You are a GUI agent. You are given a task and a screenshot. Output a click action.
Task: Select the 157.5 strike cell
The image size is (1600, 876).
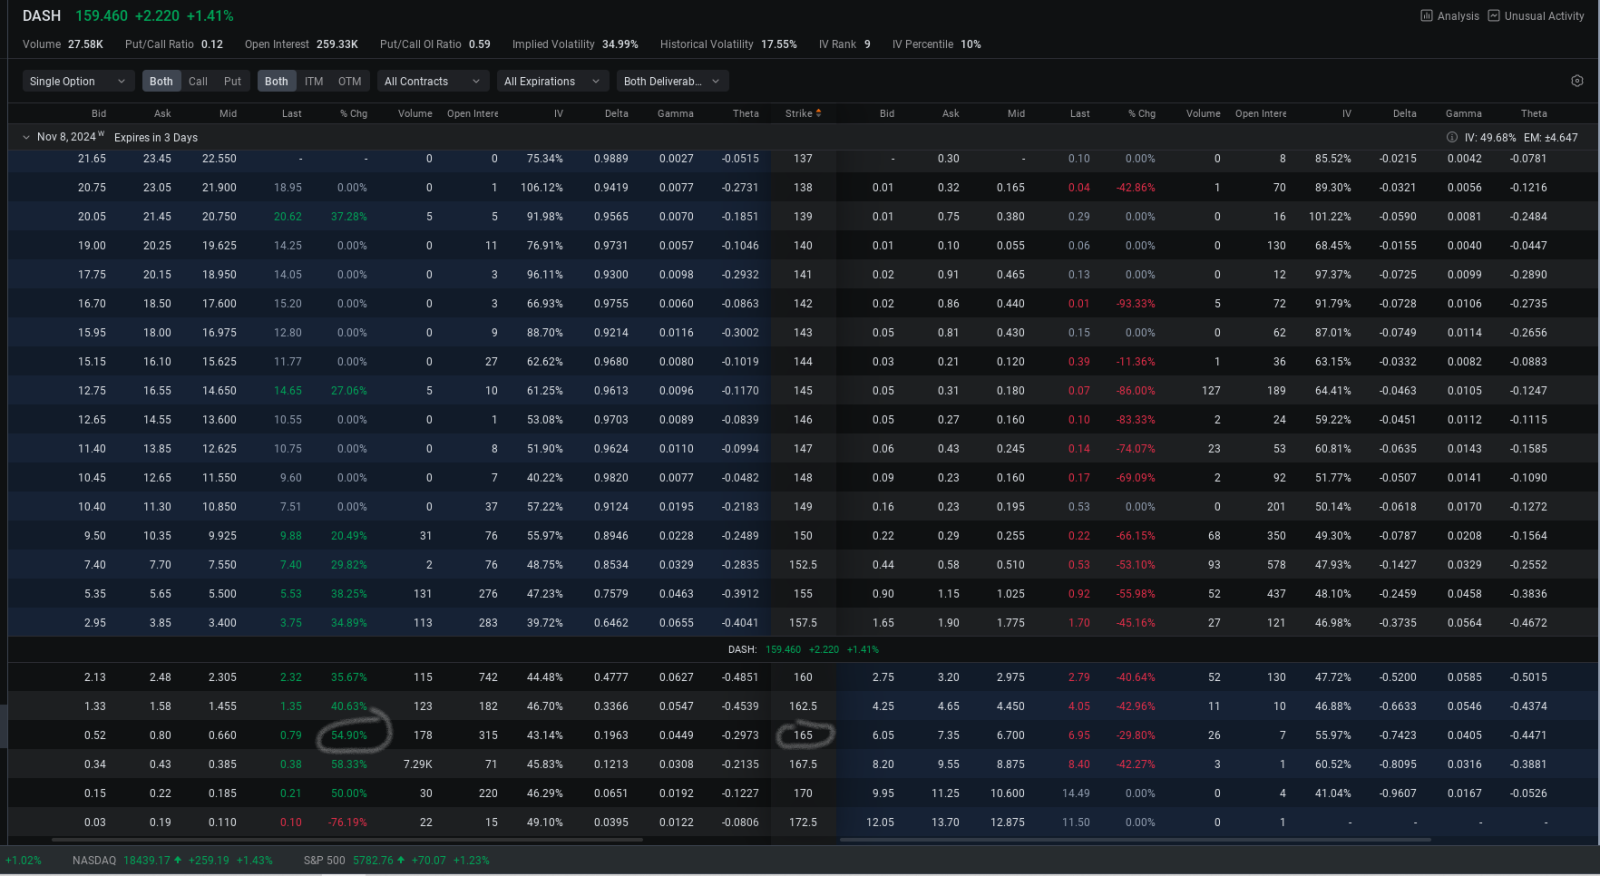[x=803, y=622]
